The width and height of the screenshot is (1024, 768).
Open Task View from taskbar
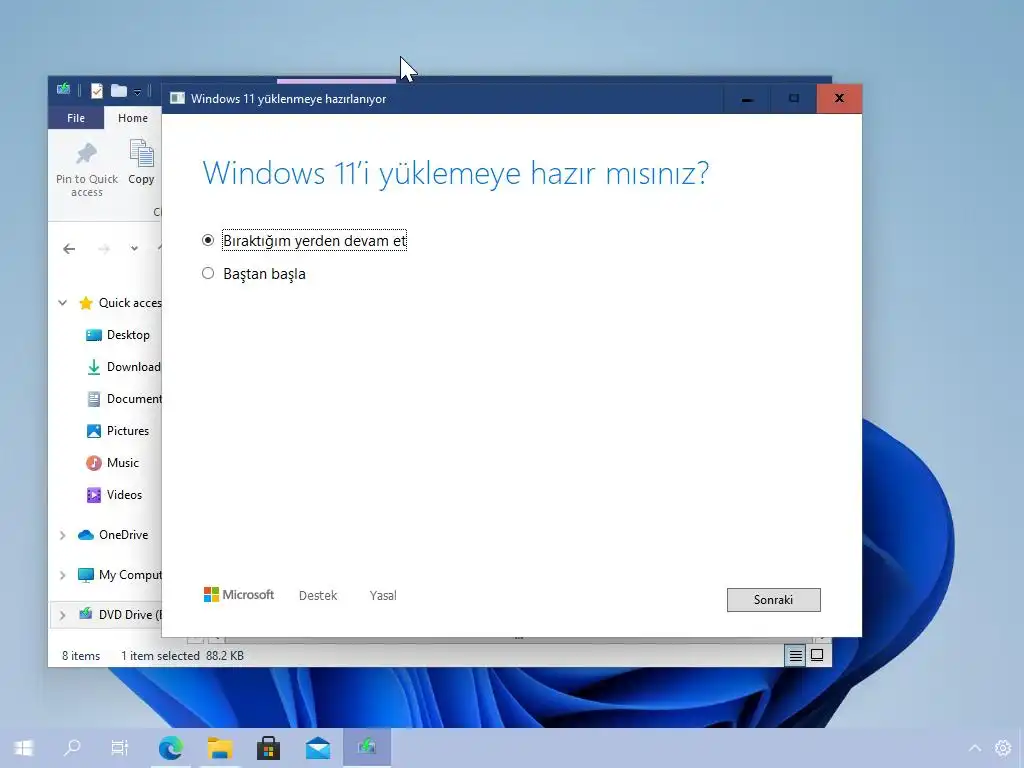[x=120, y=748]
